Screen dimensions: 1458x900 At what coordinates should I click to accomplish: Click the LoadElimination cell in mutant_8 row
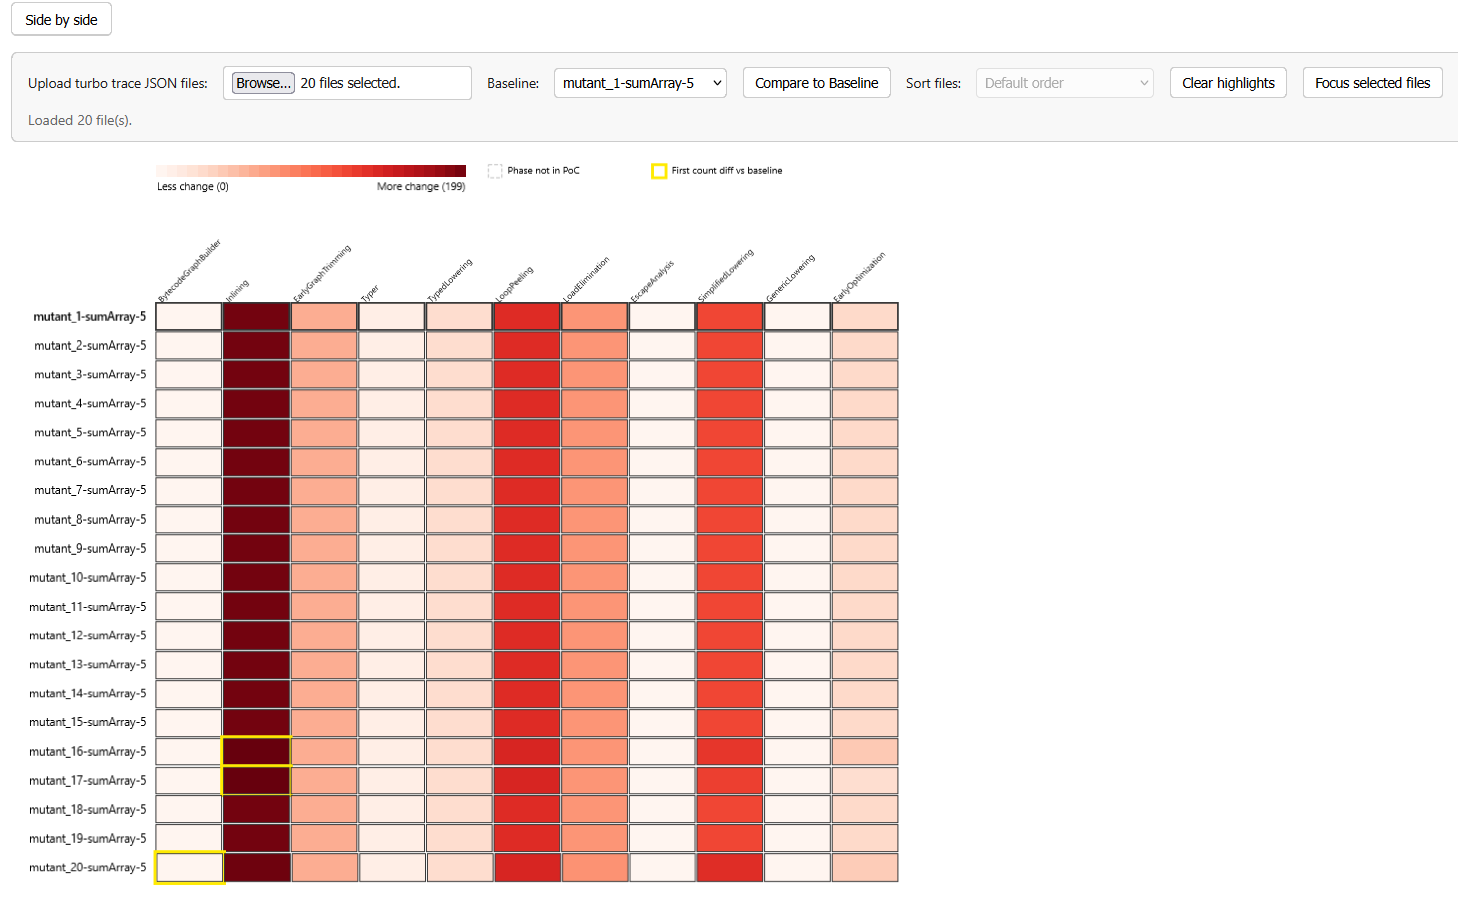coord(595,519)
